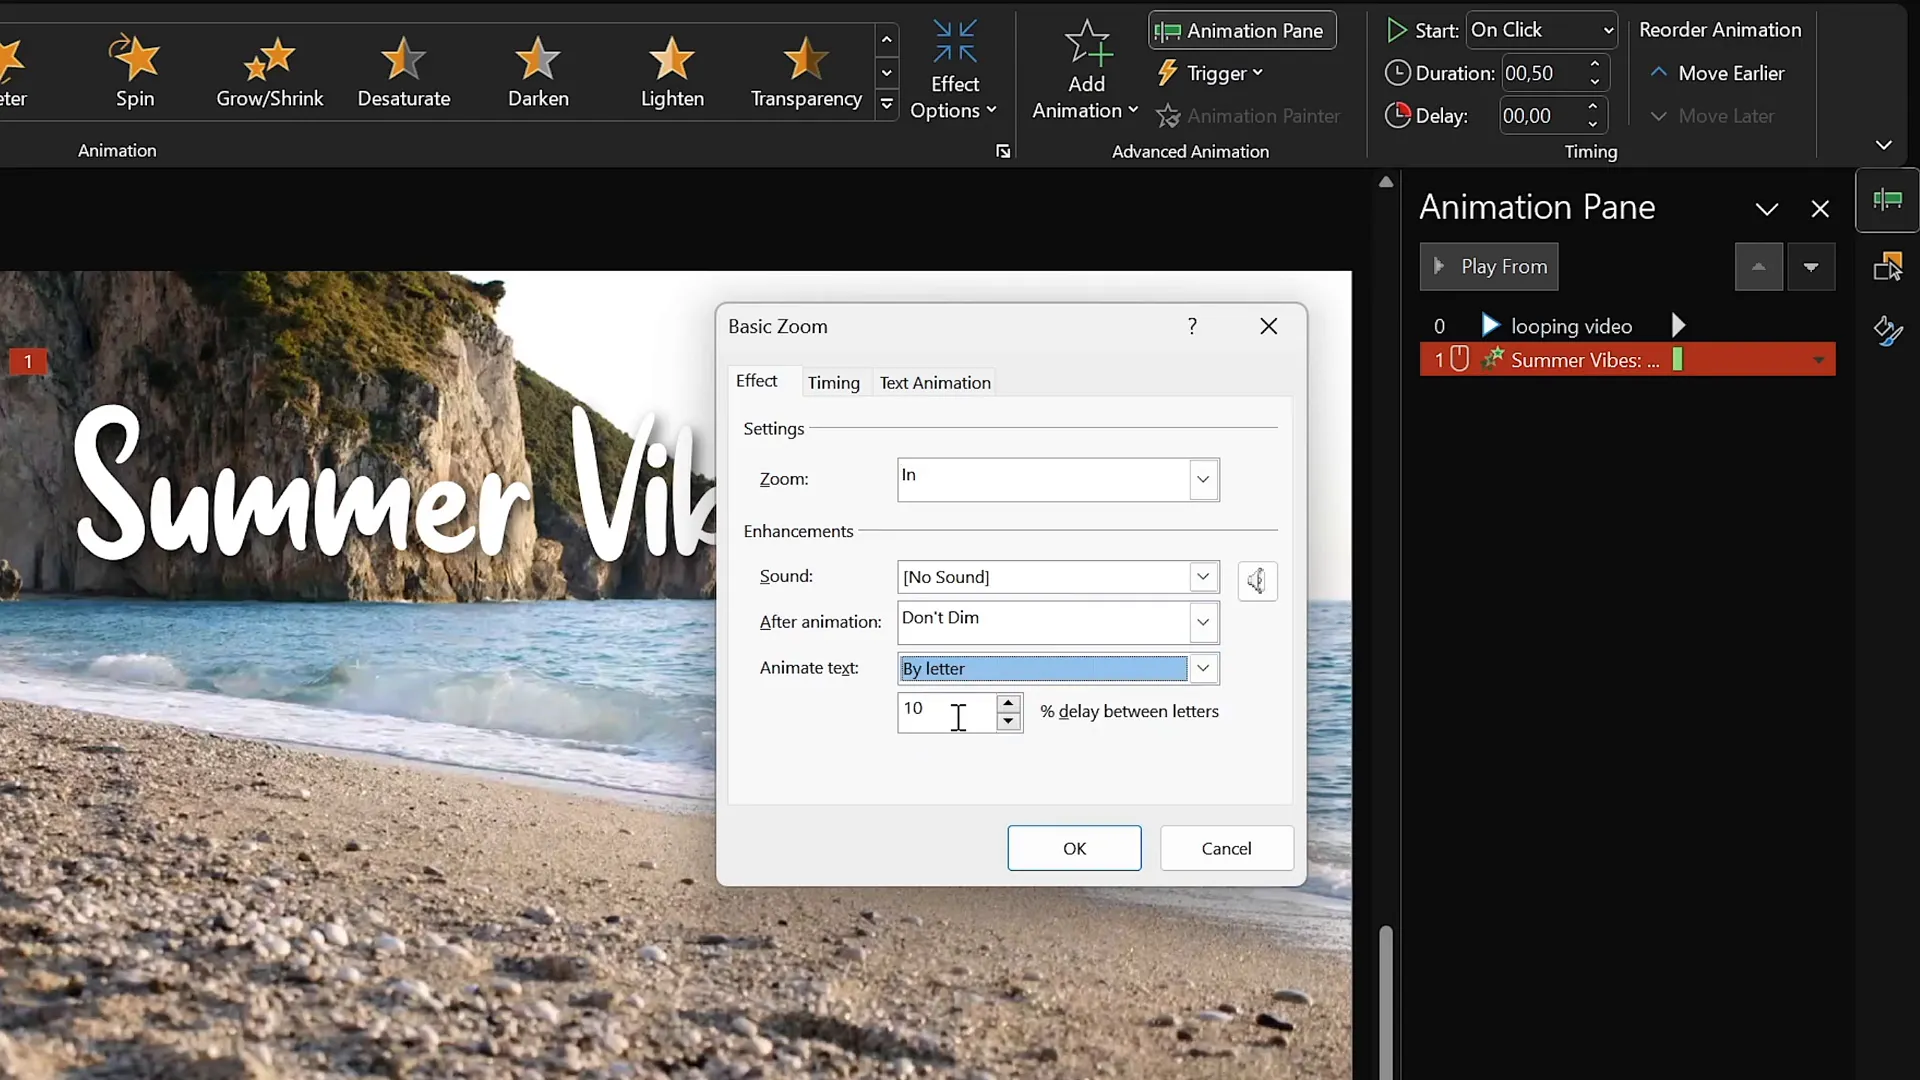The height and width of the screenshot is (1080, 1920).
Task: Move animation up in pane list
Action: tap(1758, 267)
